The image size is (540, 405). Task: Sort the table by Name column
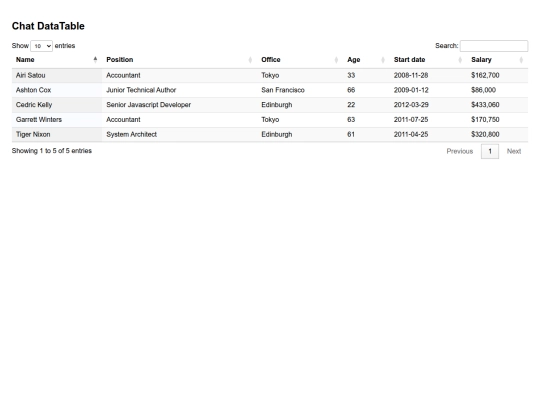[x=57, y=60]
